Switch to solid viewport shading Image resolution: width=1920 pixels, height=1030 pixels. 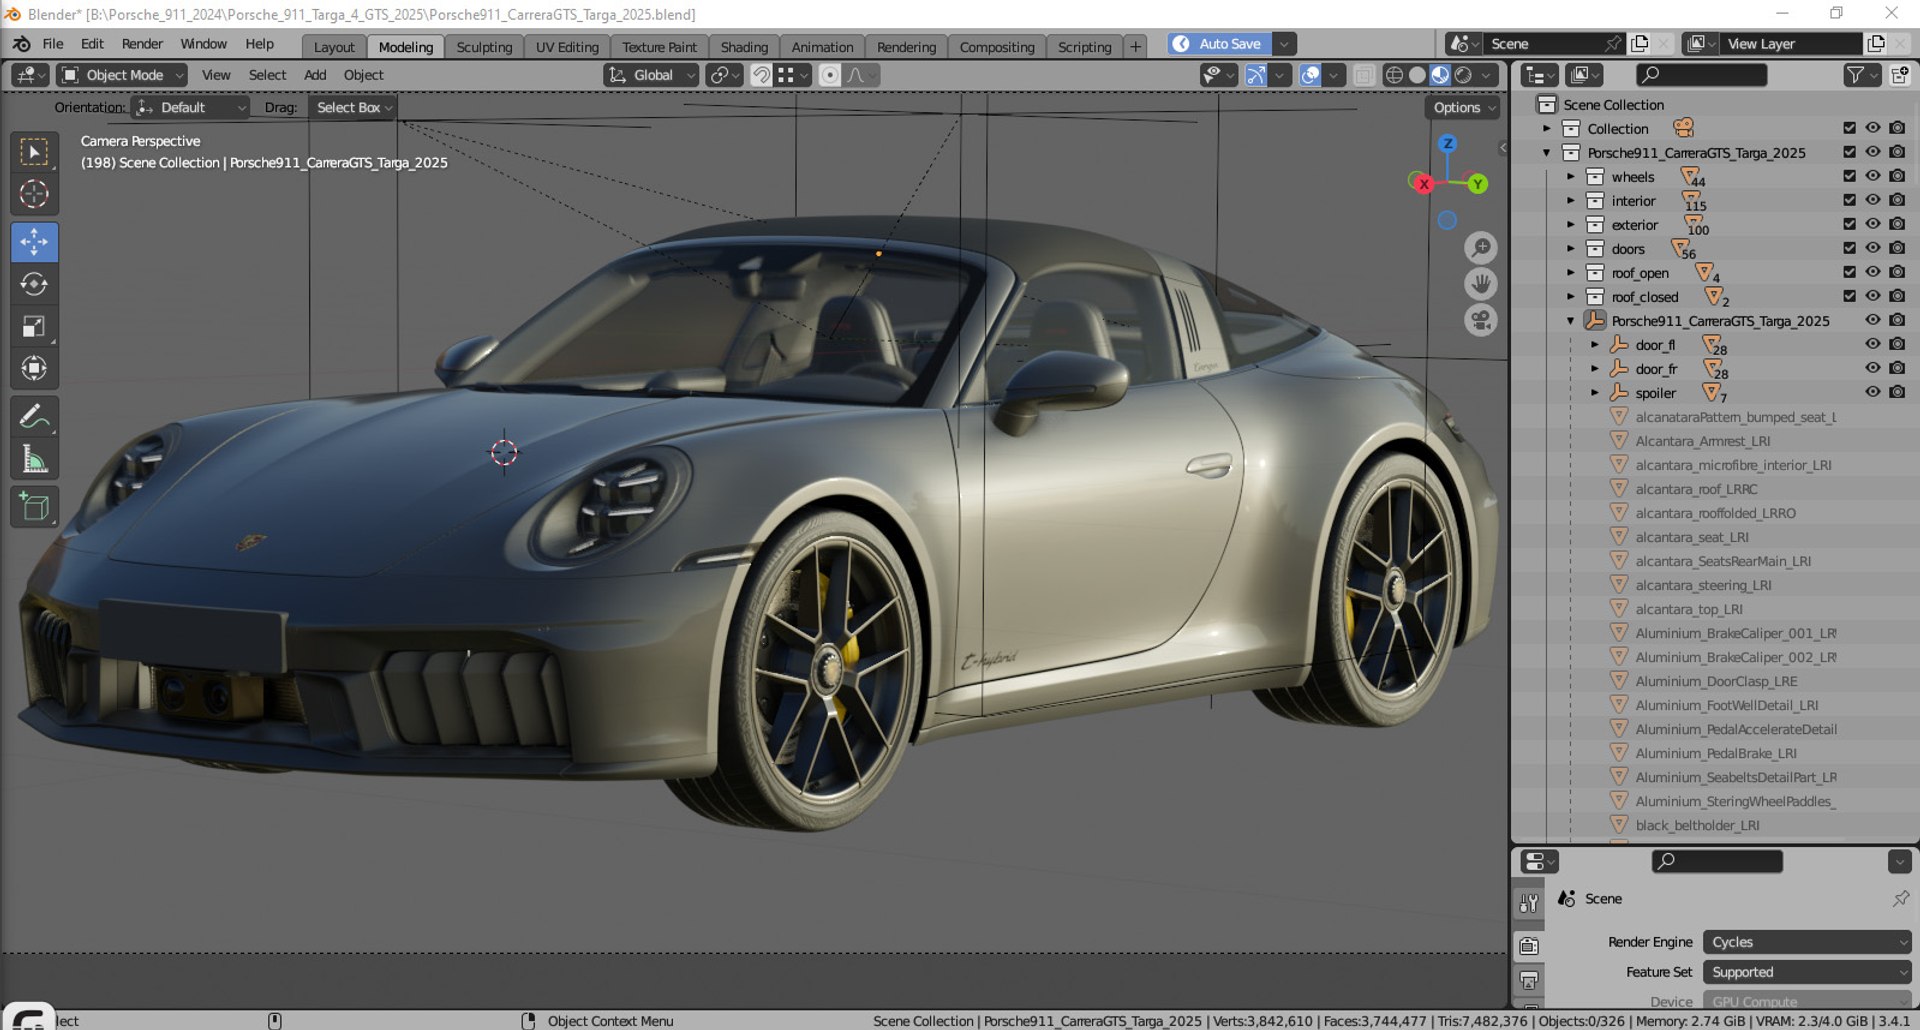(x=1417, y=75)
